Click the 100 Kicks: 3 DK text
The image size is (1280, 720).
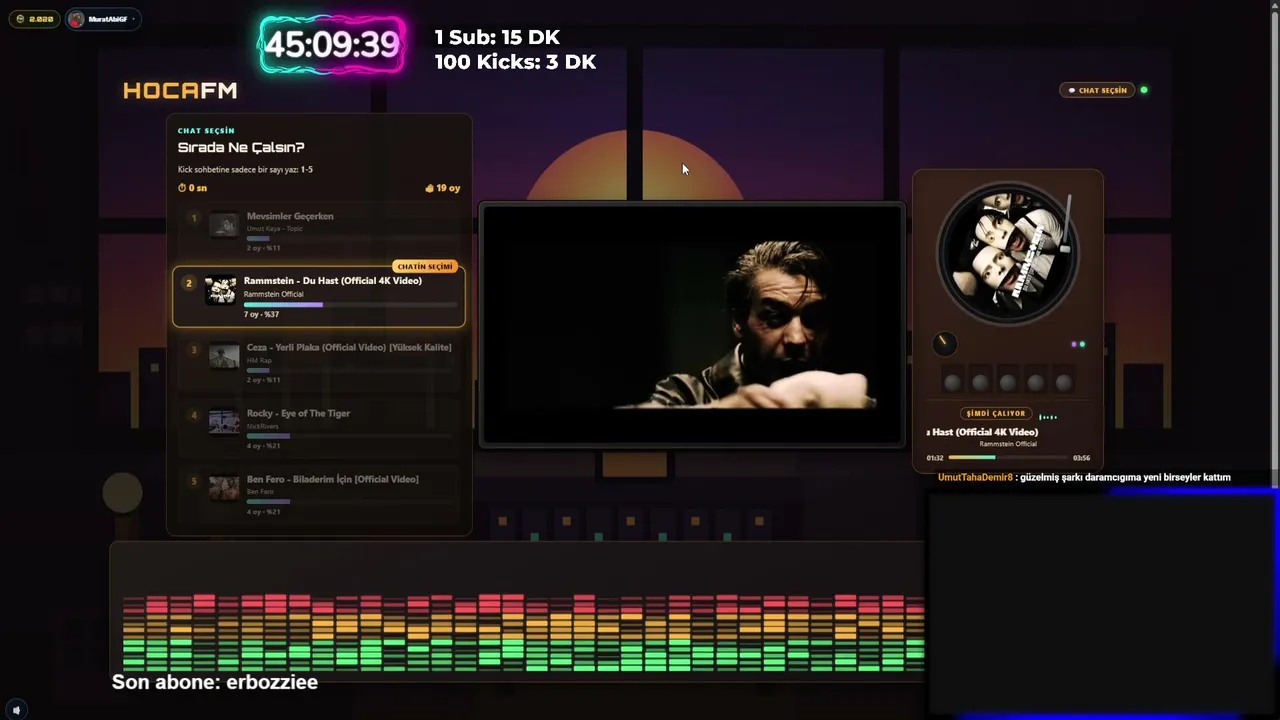click(x=515, y=62)
